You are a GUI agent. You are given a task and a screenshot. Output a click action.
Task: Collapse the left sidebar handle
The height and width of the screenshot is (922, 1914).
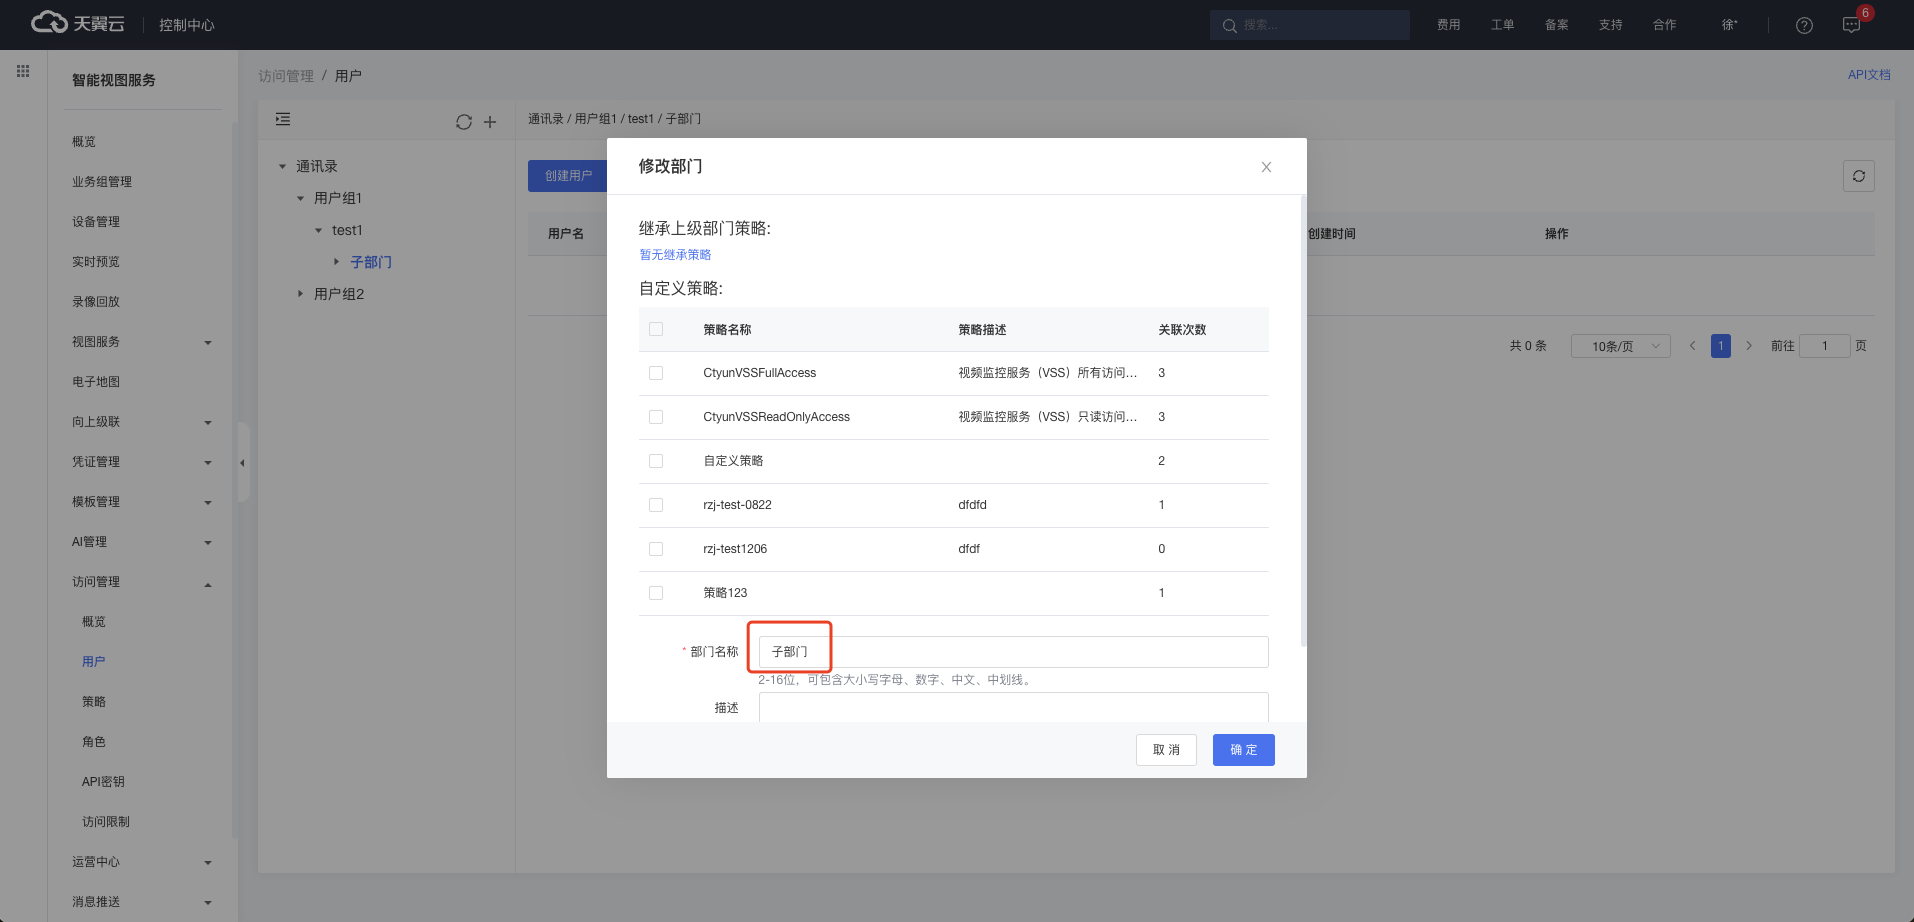coord(242,462)
